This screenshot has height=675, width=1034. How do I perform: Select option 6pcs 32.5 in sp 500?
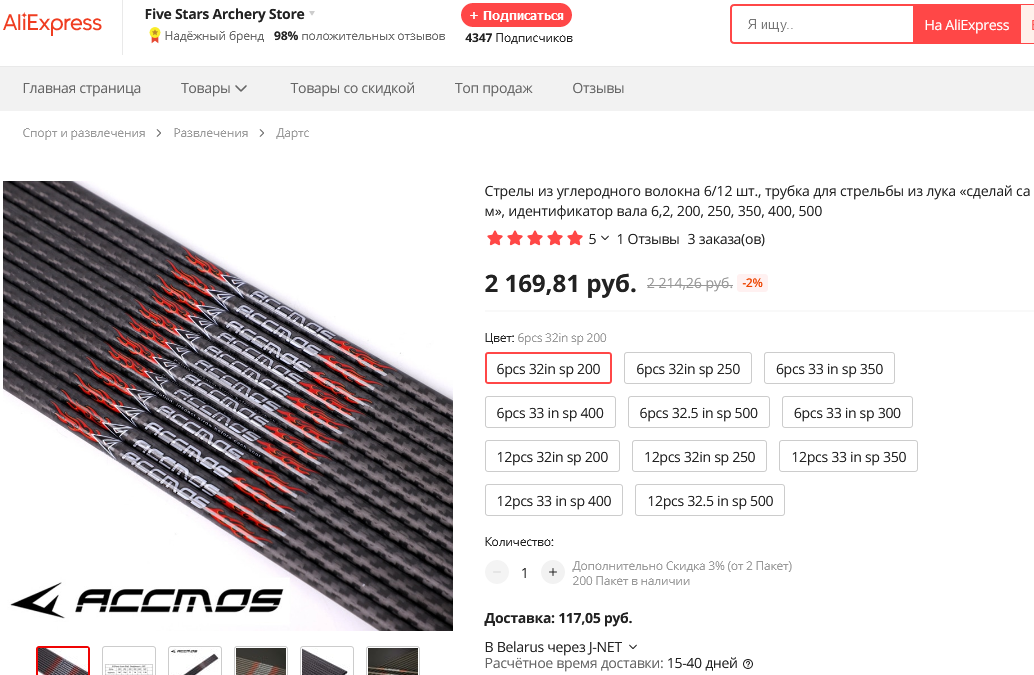pyautogui.click(x=698, y=413)
